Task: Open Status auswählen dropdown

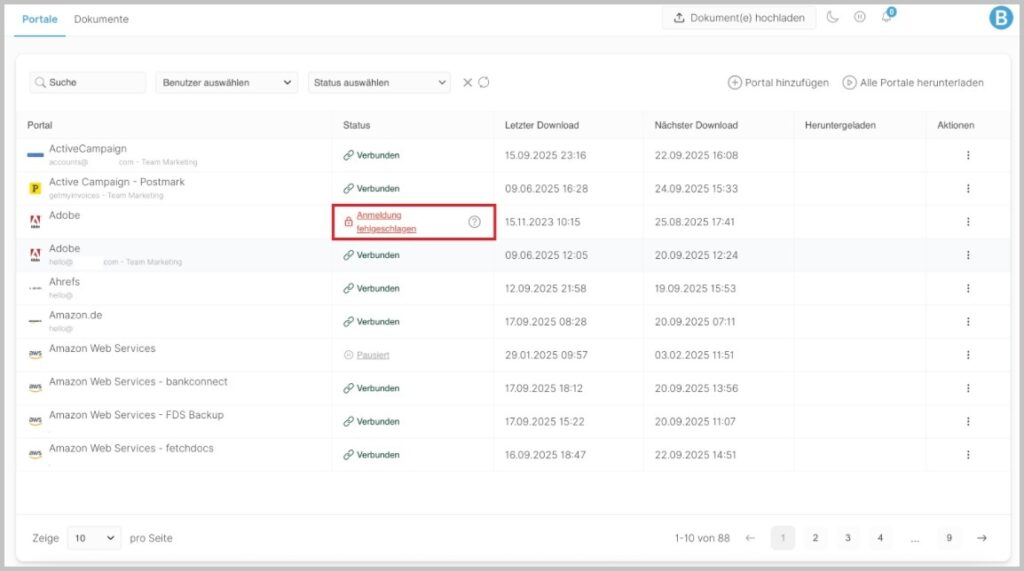Action: click(x=379, y=82)
